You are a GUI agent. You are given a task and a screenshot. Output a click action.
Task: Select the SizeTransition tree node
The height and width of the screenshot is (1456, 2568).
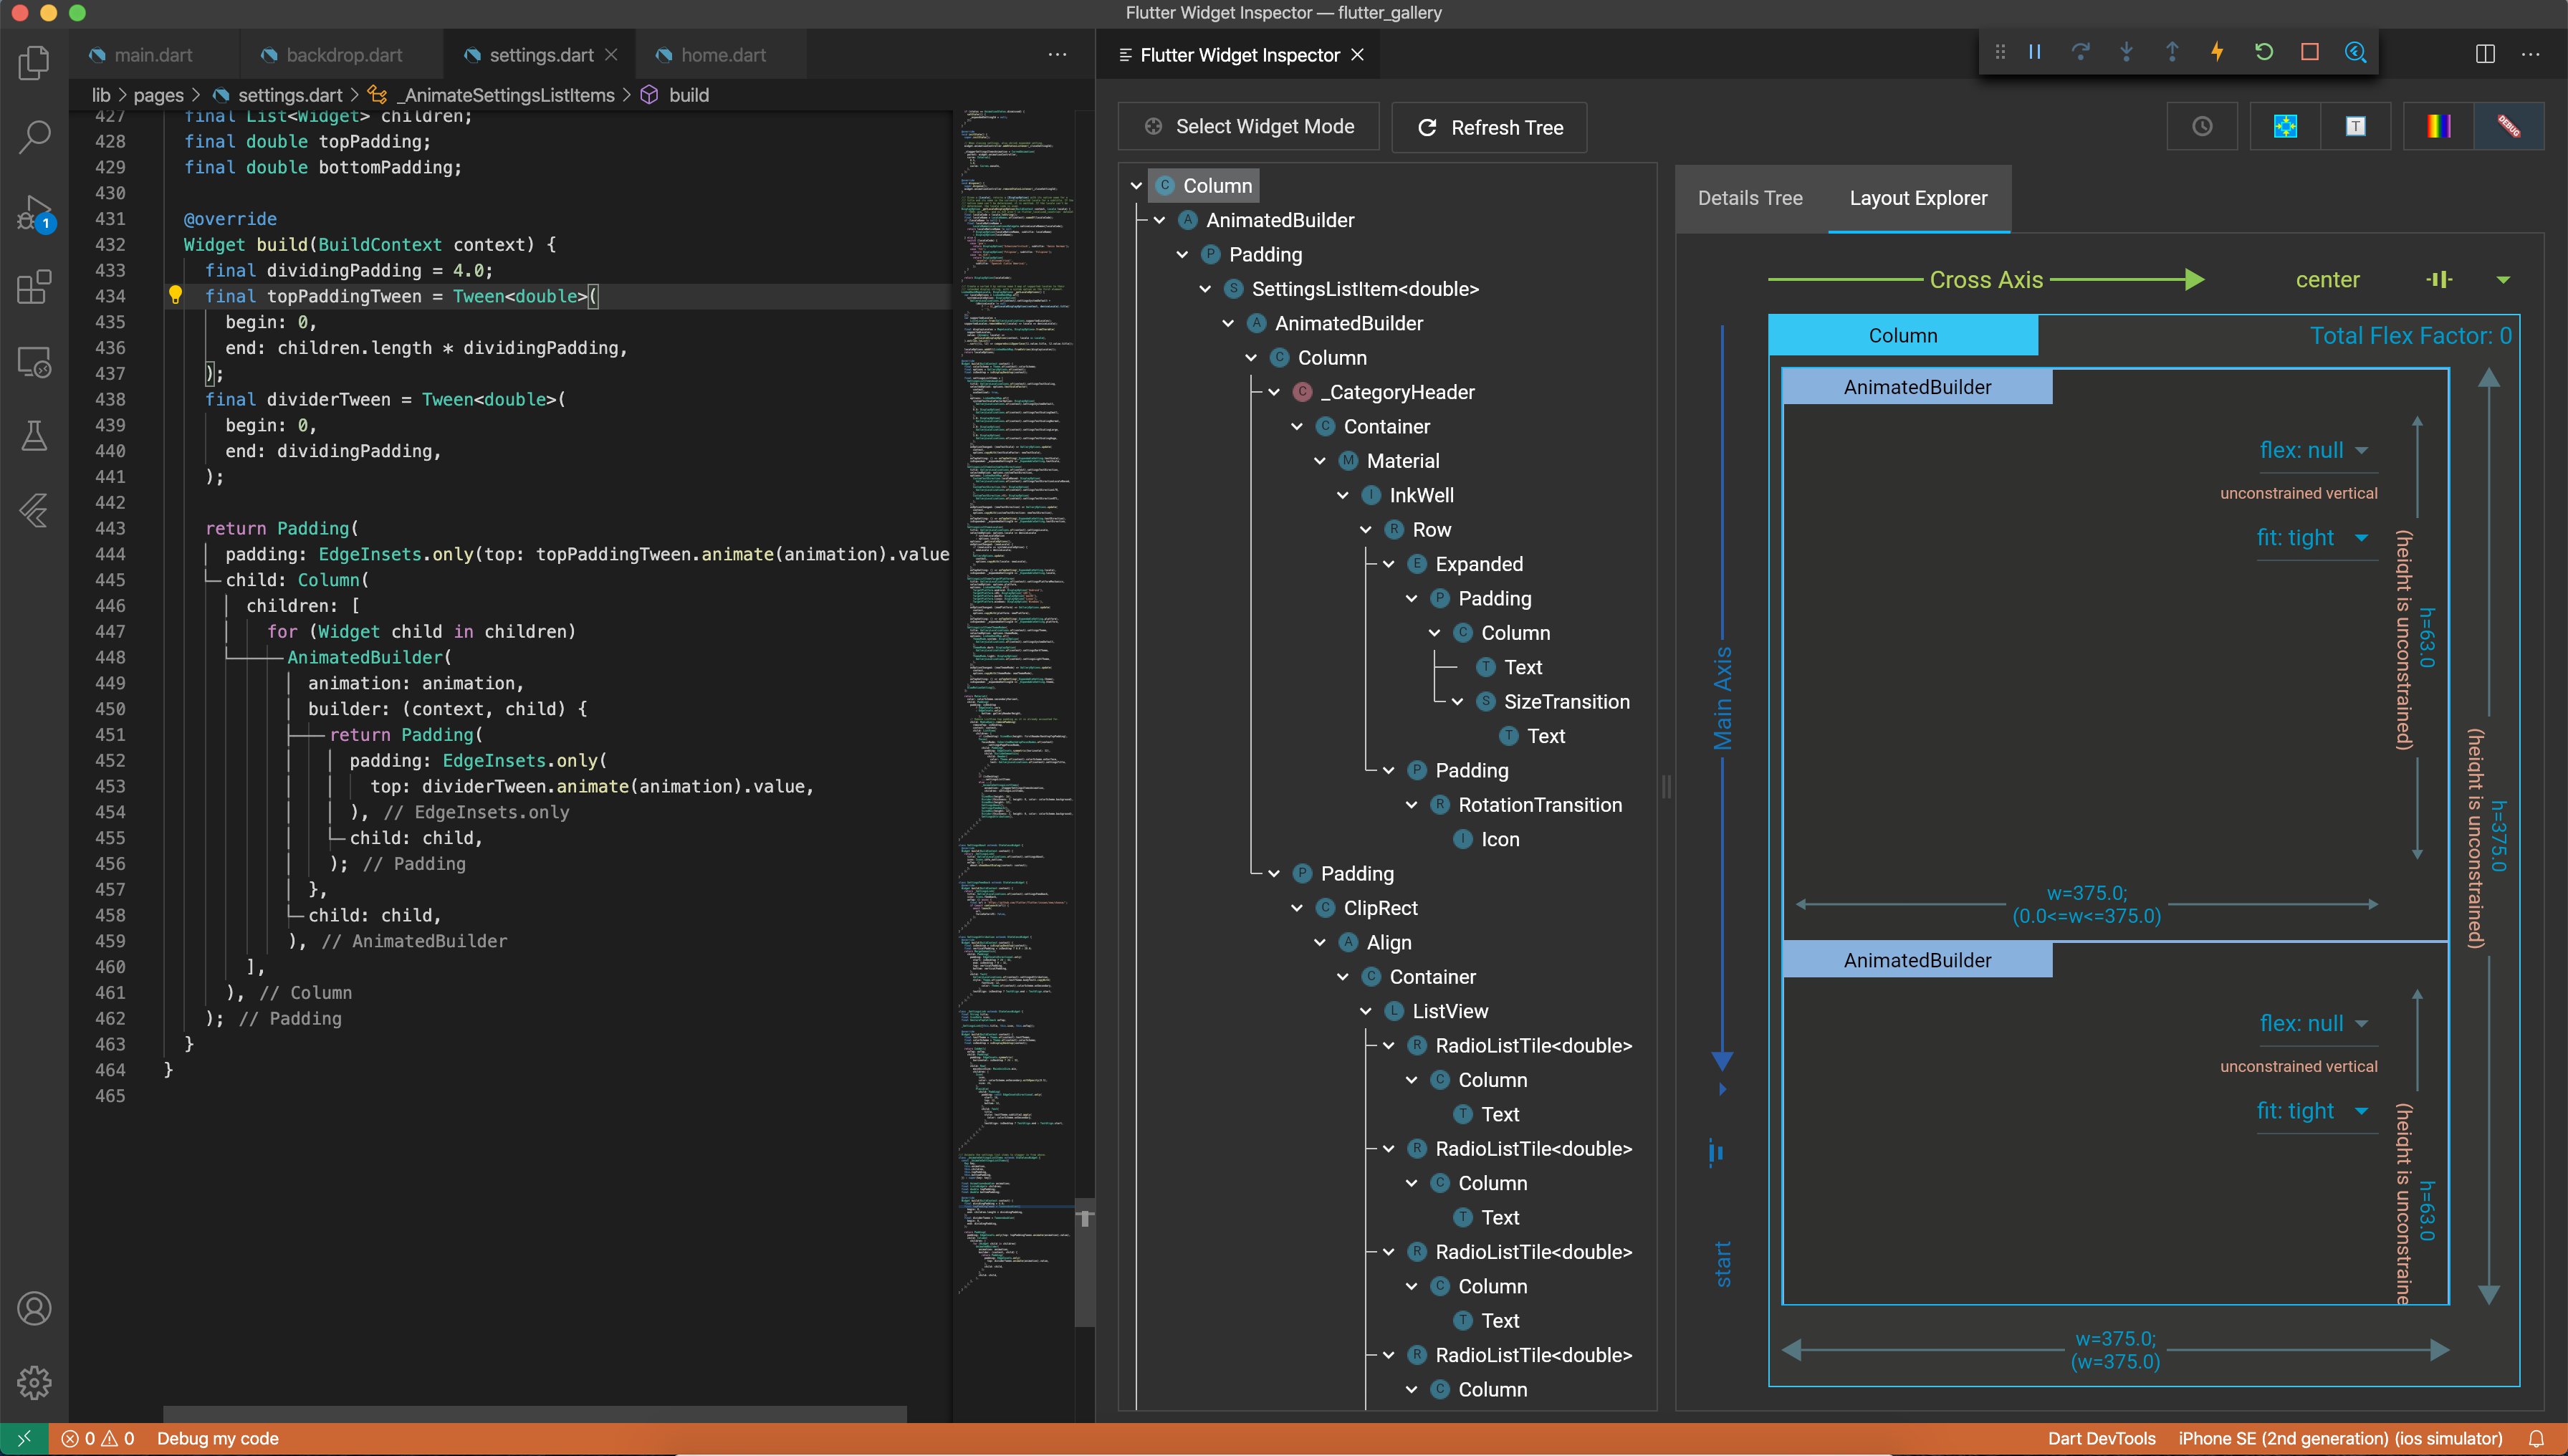[x=1566, y=702]
